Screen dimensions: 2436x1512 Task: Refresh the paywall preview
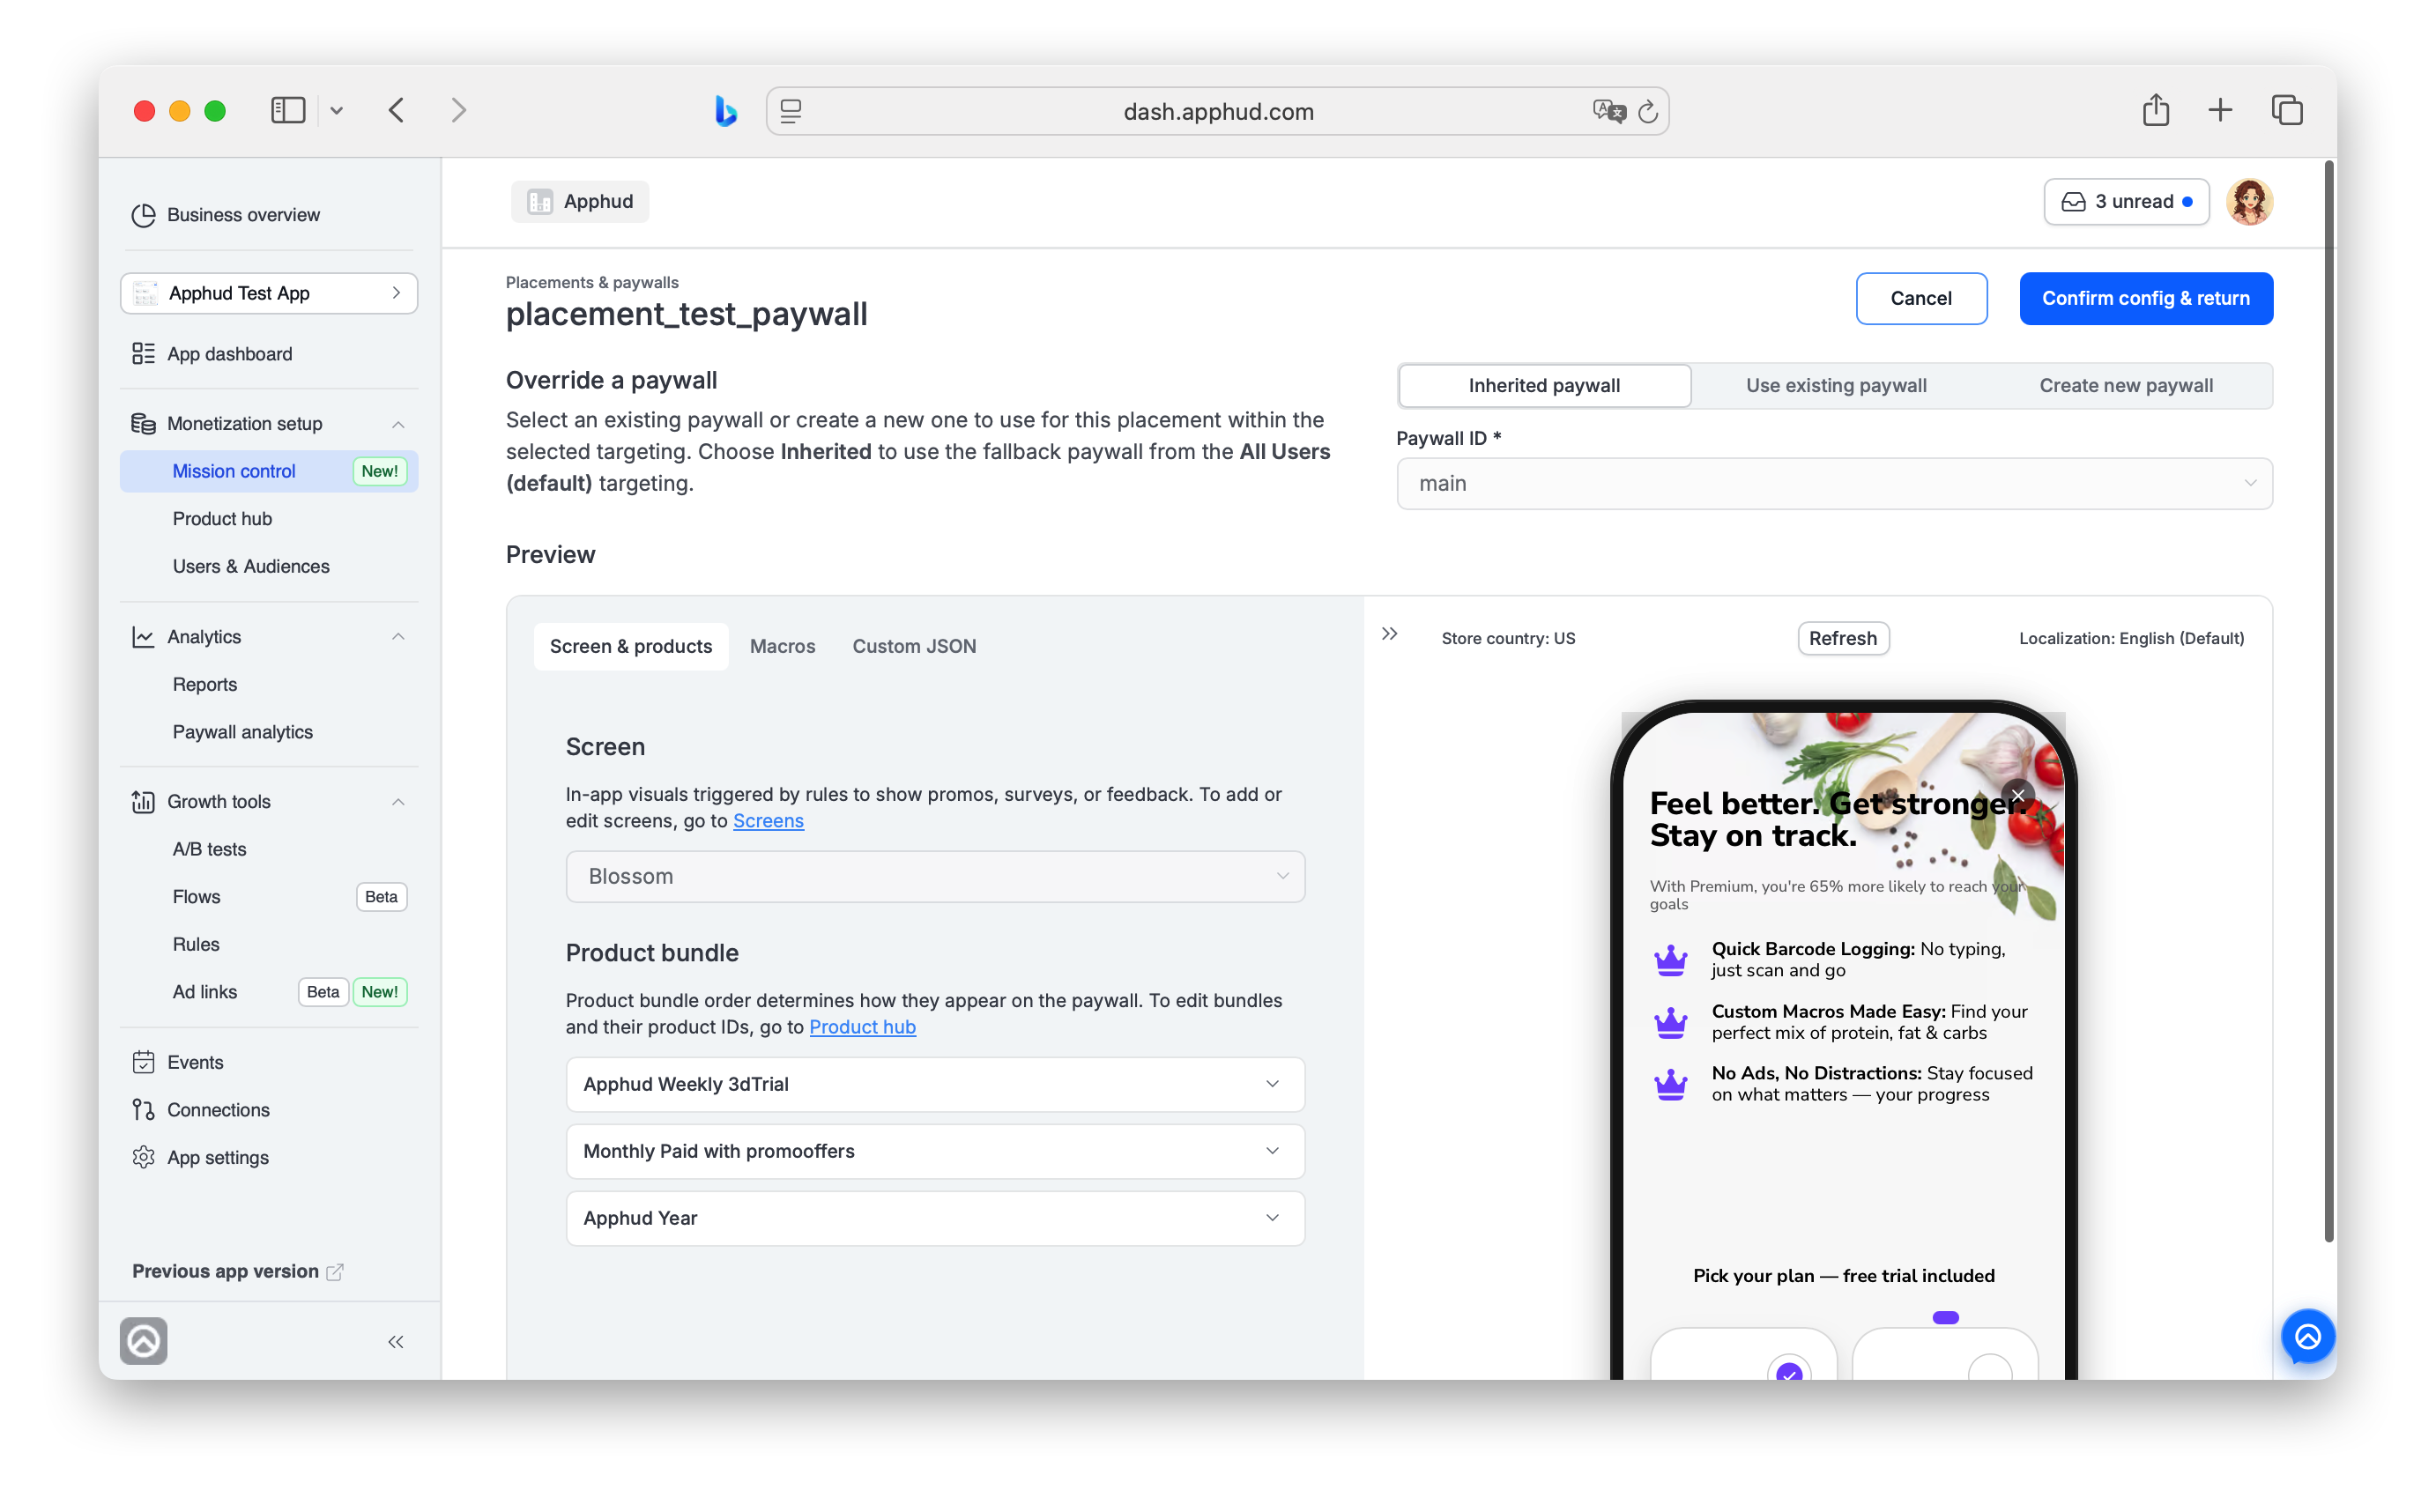[1842, 639]
